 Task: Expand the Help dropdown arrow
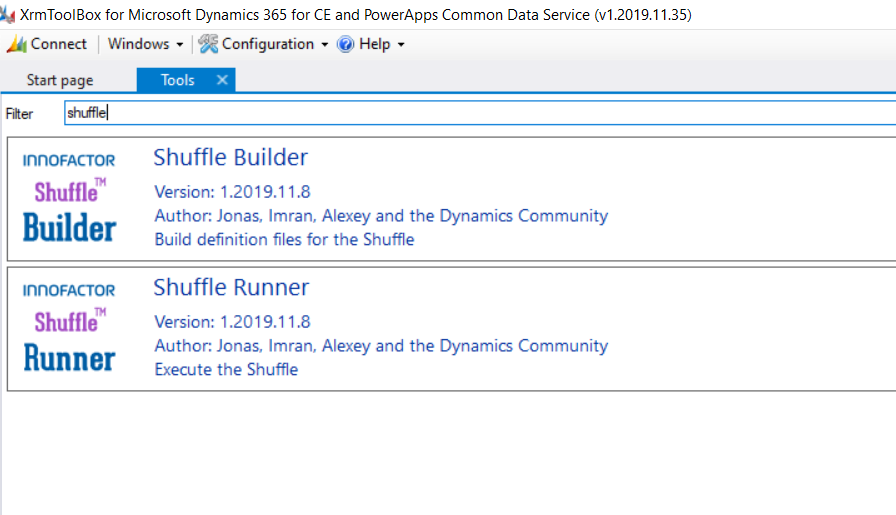point(401,45)
